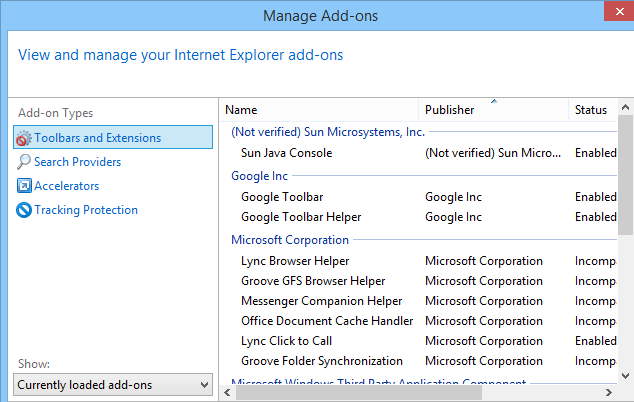The height and width of the screenshot is (402, 634).
Task: Click the horizontal scrollbar thumb
Action: [x=359, y=392]
